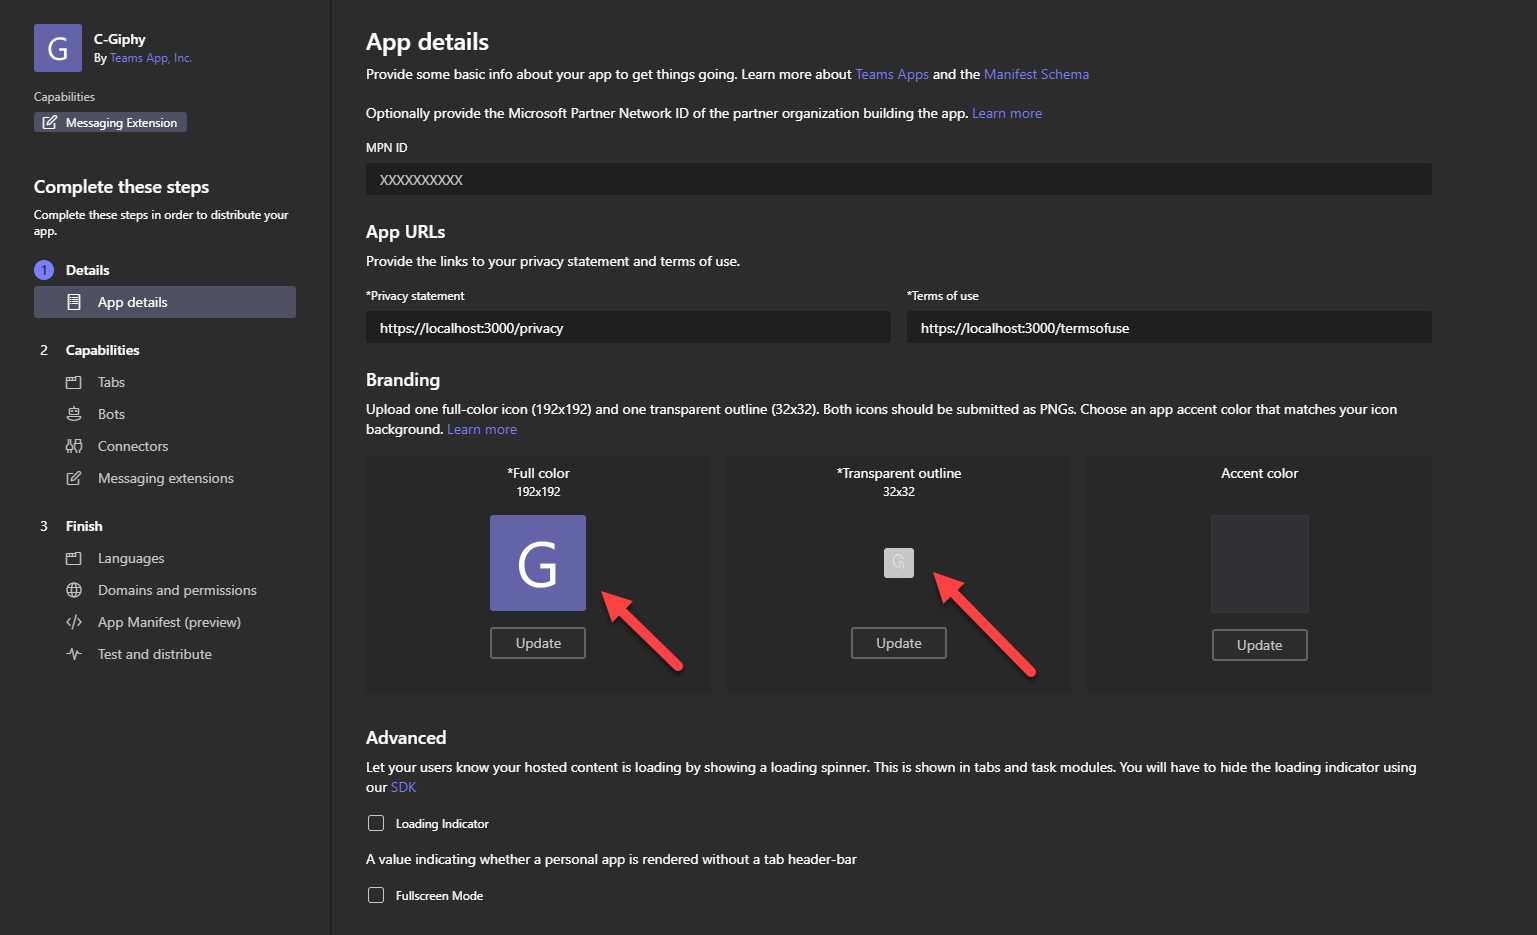Click the Languages icon under Finish
The image size is (1537, 935).
[74, 558]
